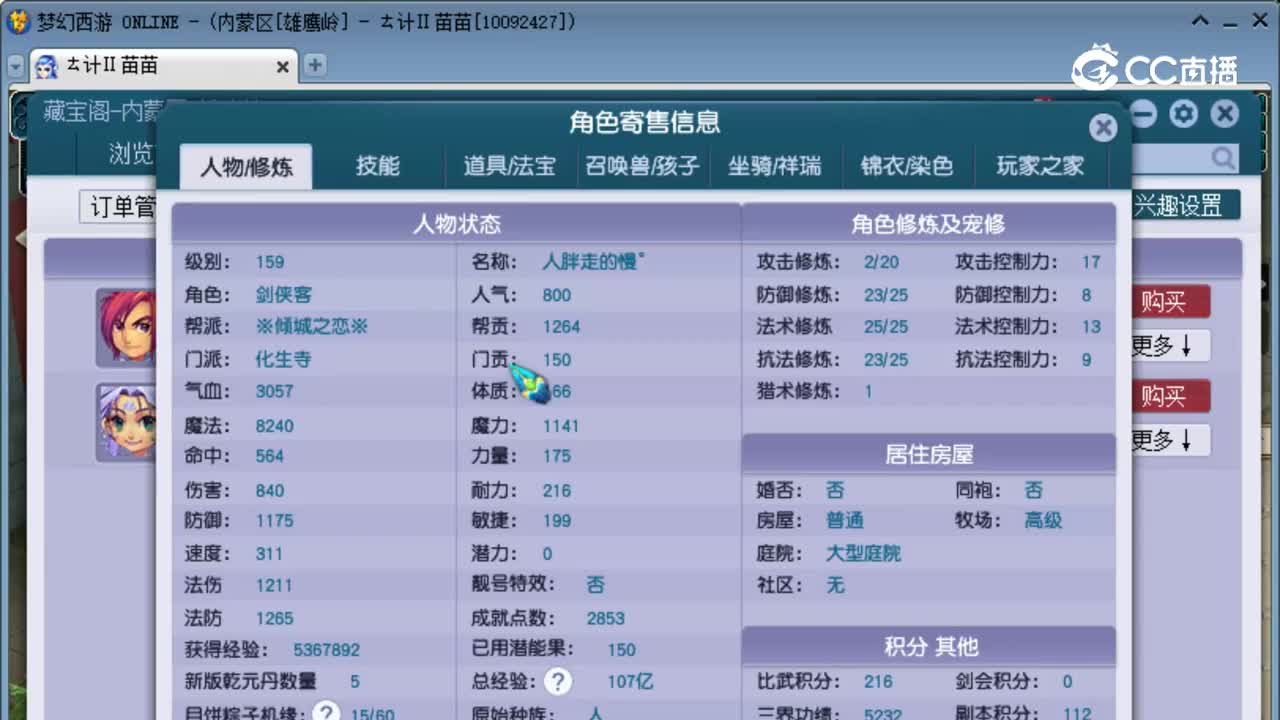Screen dimensions: 1280x720
Task: Open a new tab with the plus icon
Action: pos(314,66)
